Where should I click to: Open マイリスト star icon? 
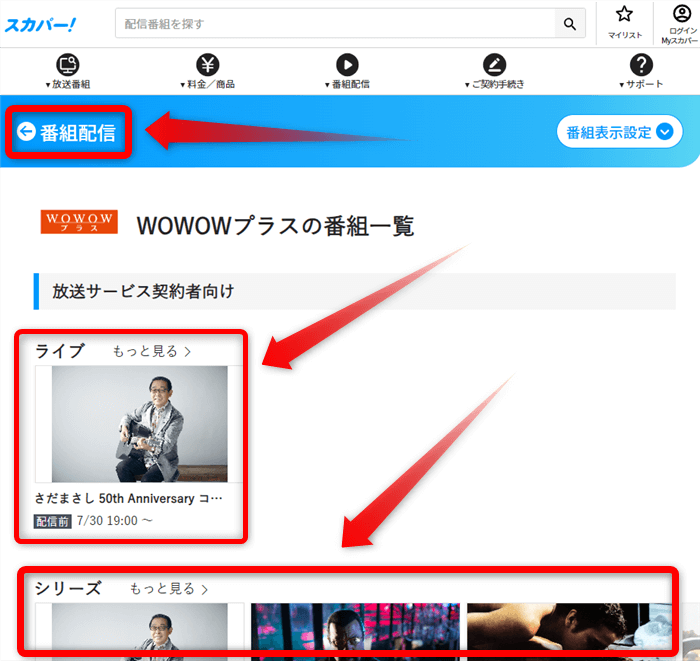pos(624,14)
